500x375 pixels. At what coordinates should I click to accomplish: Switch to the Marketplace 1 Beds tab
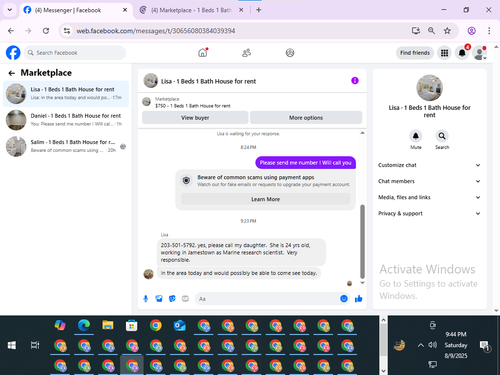tap(191, 10)
